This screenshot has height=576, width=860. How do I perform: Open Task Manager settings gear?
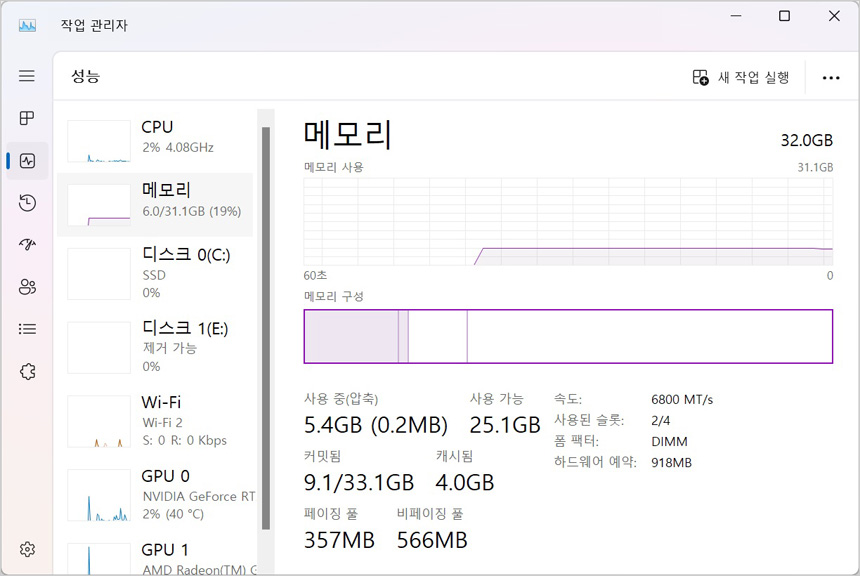(27, 549)
